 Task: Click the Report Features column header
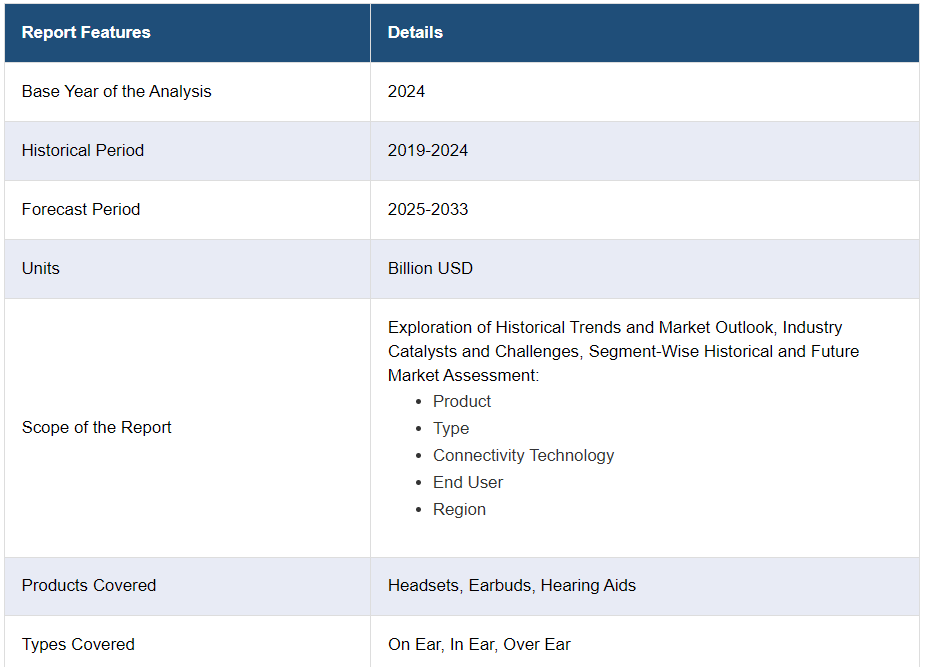(x=86, y=32)
